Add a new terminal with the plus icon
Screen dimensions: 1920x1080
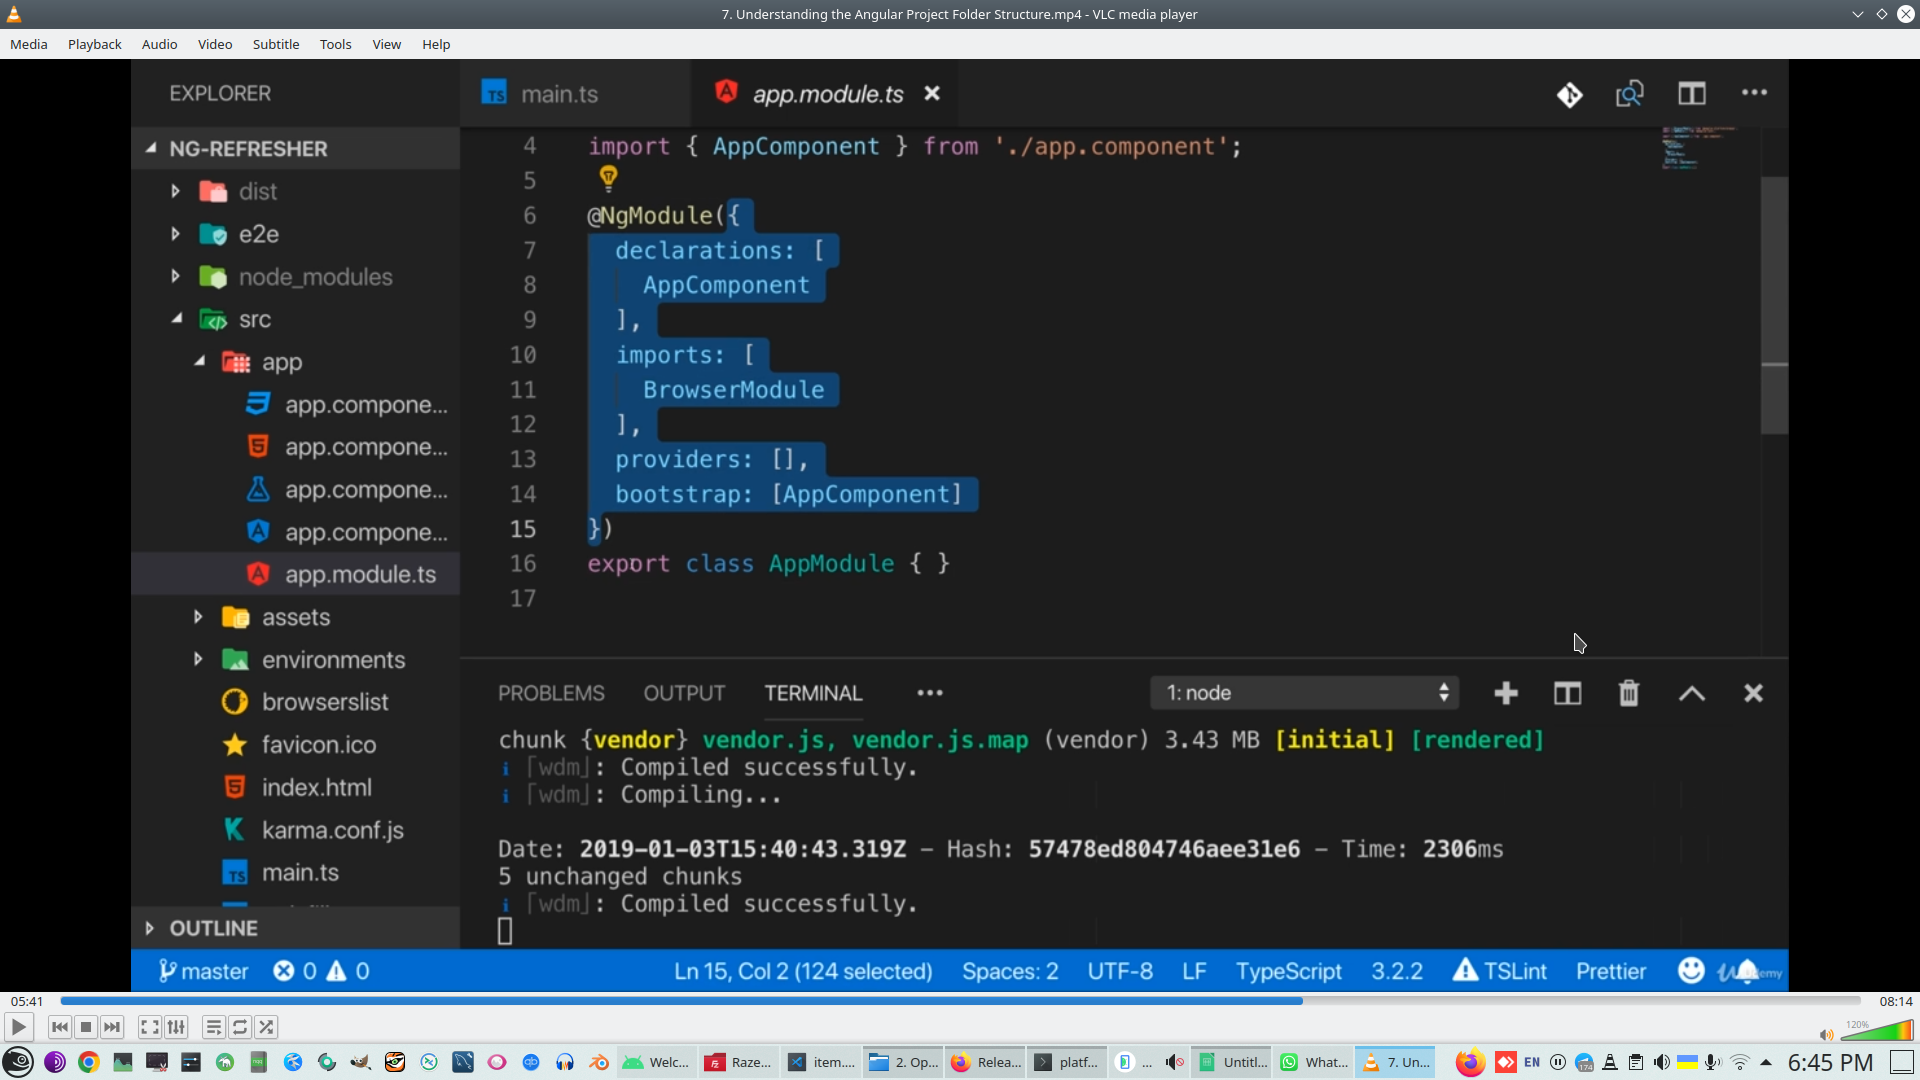point(1506,692)
